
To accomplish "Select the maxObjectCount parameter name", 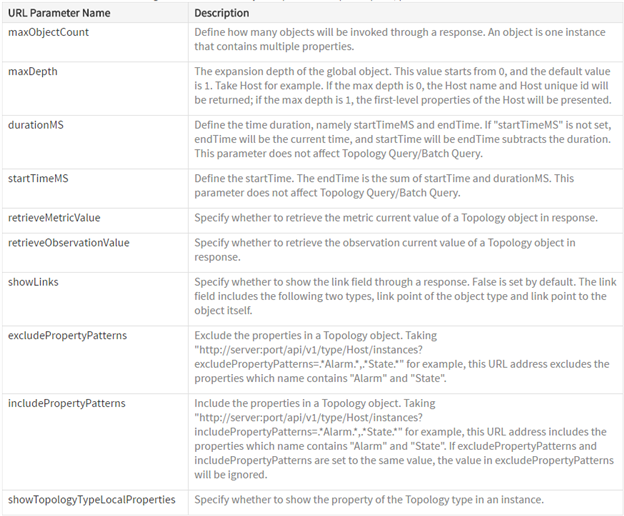I will click(x=48, y=32).
